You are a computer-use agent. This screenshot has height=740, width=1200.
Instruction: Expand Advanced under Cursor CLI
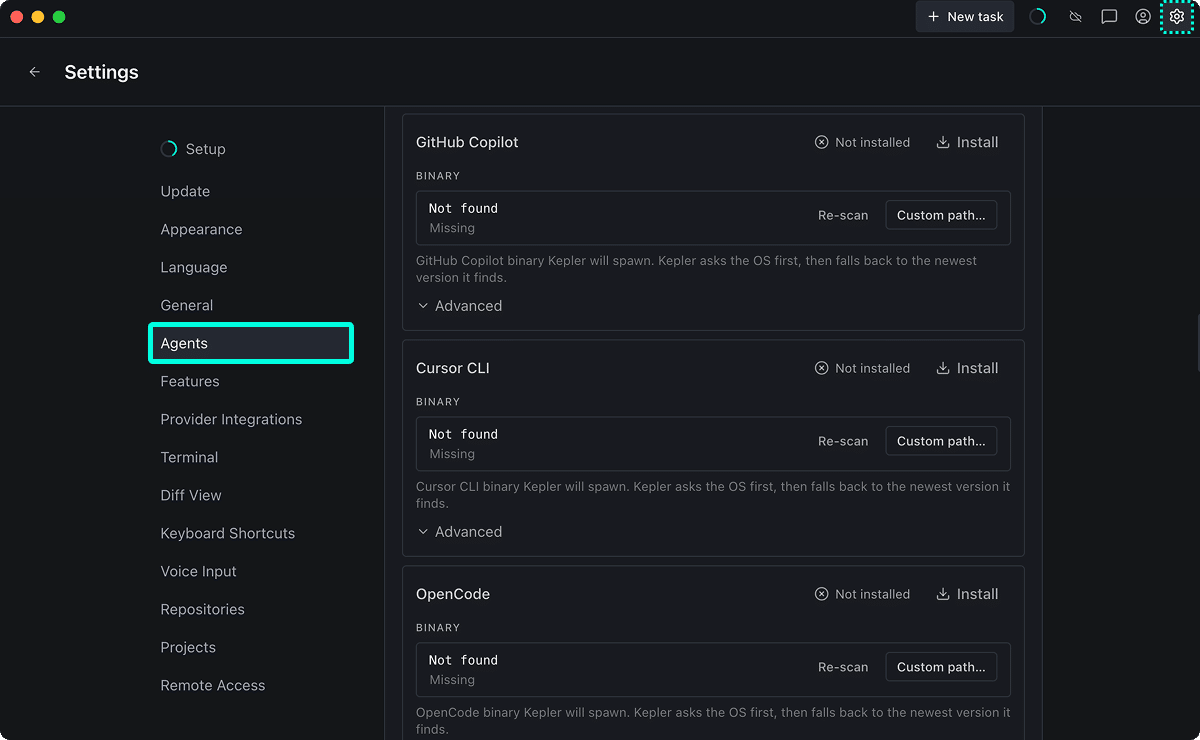tap(460, 532)
